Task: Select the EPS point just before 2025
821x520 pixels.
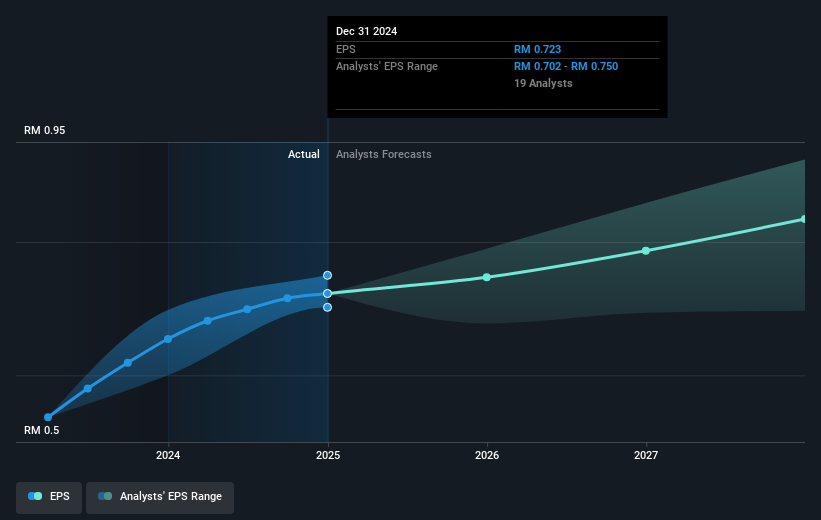Action: 287,298
